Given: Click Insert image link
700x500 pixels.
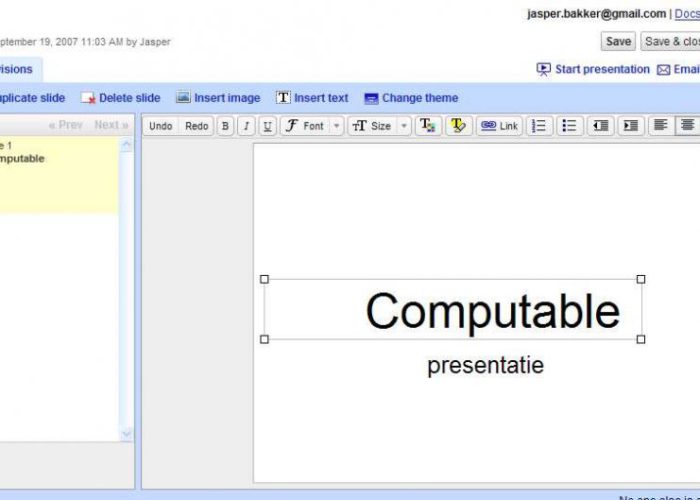Looking at the screenshot, I should [227, 98].
